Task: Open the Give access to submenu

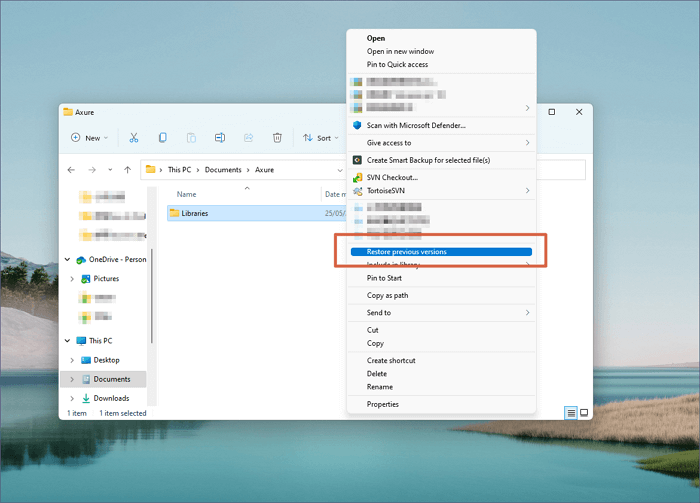Action: (441, 143)
